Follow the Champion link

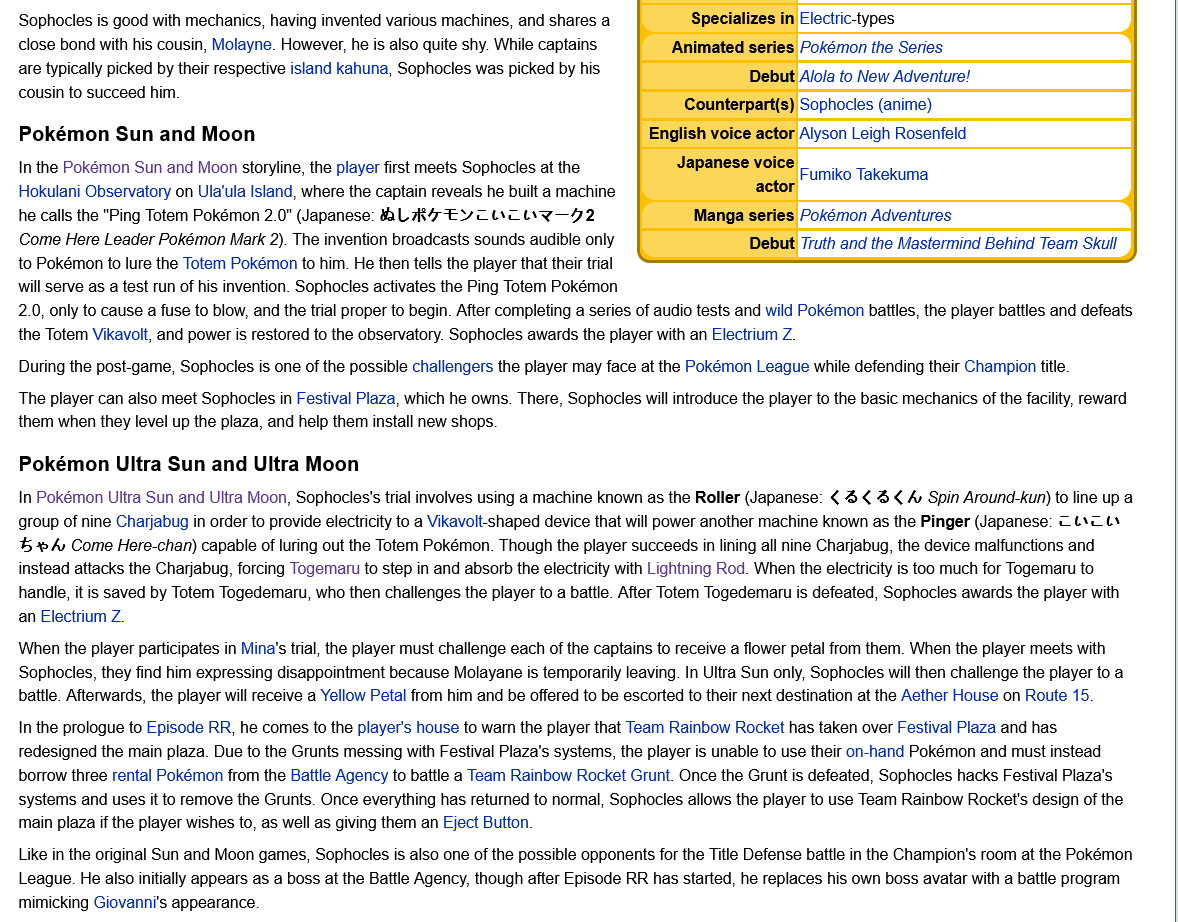(1000, 367)
